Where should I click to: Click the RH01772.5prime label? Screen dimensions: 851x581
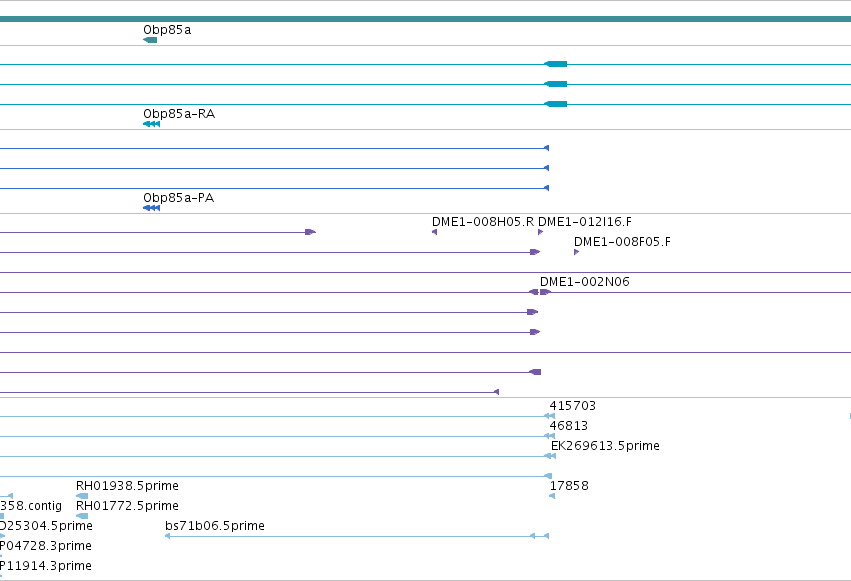click(x=127, y=506)
